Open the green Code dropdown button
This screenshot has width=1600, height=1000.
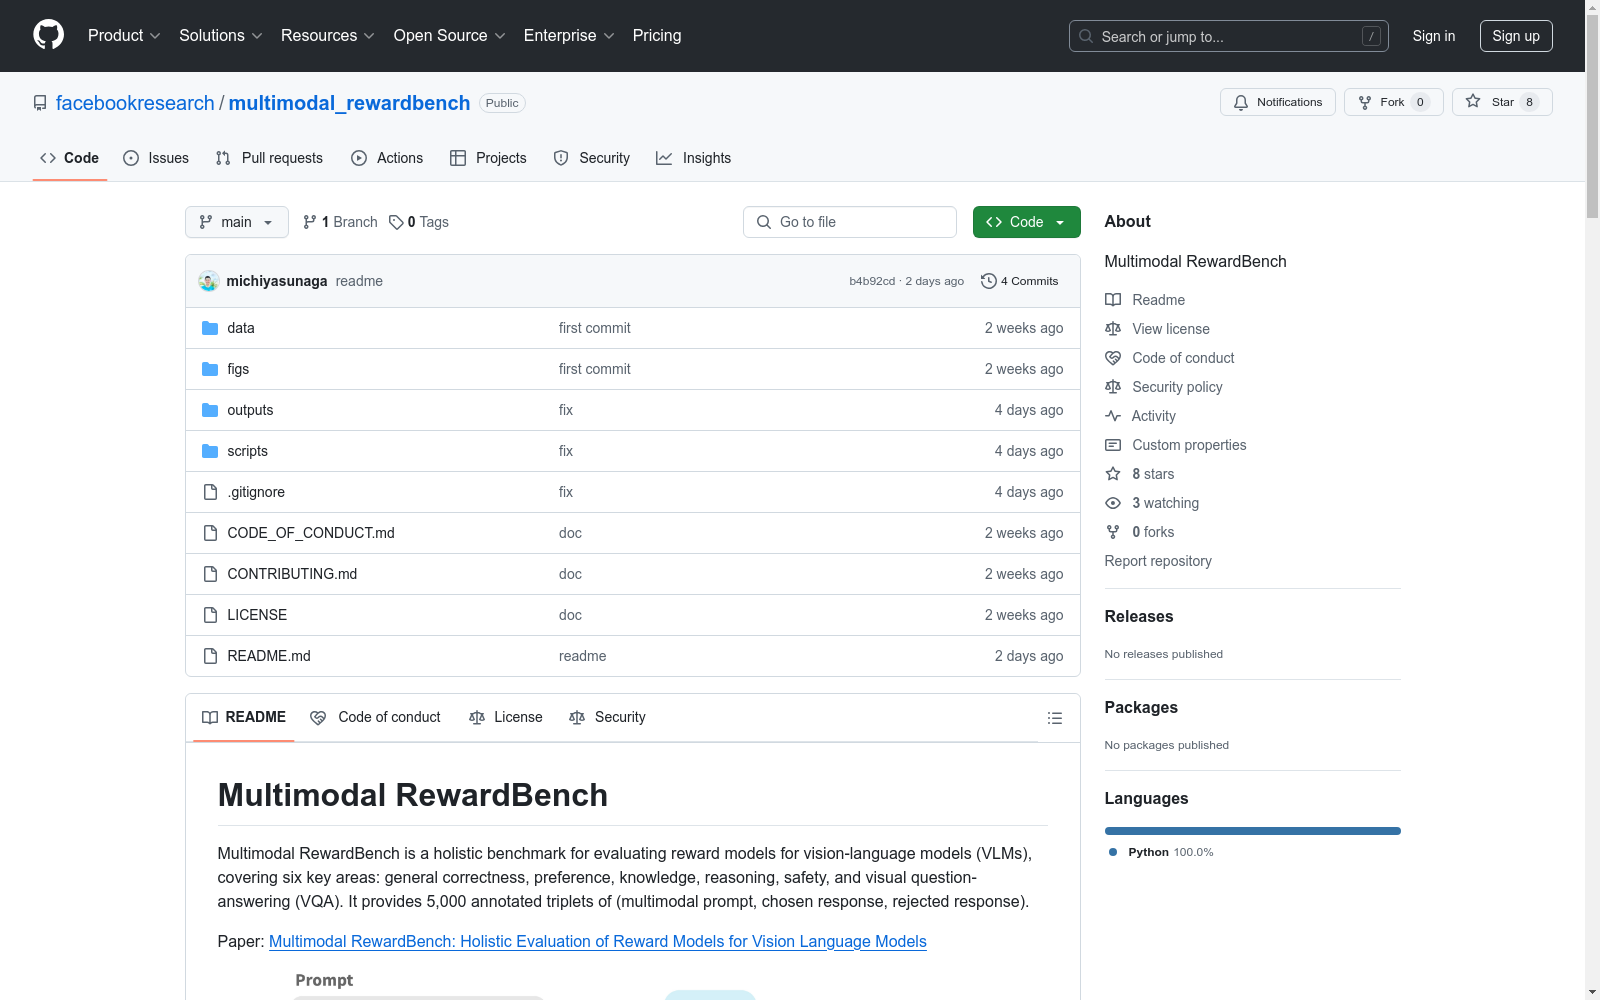[x=1027, y=222]
